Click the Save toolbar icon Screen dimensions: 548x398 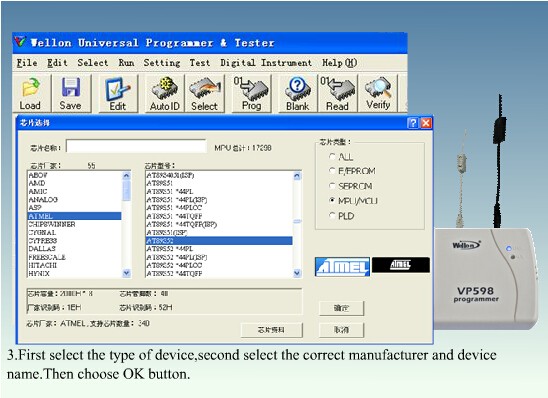click(x=71, y=93)
